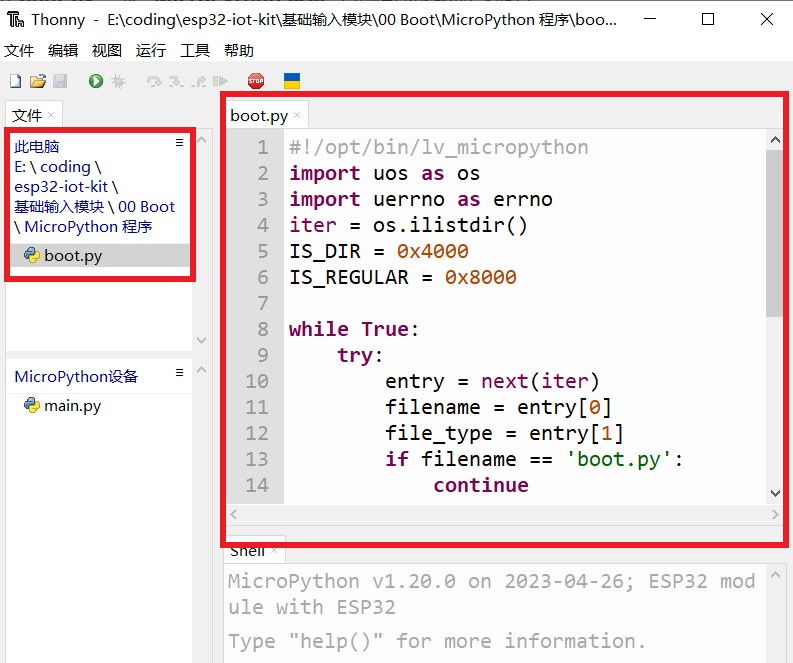
Task: Open the 工具 menu
Action: 195,51
